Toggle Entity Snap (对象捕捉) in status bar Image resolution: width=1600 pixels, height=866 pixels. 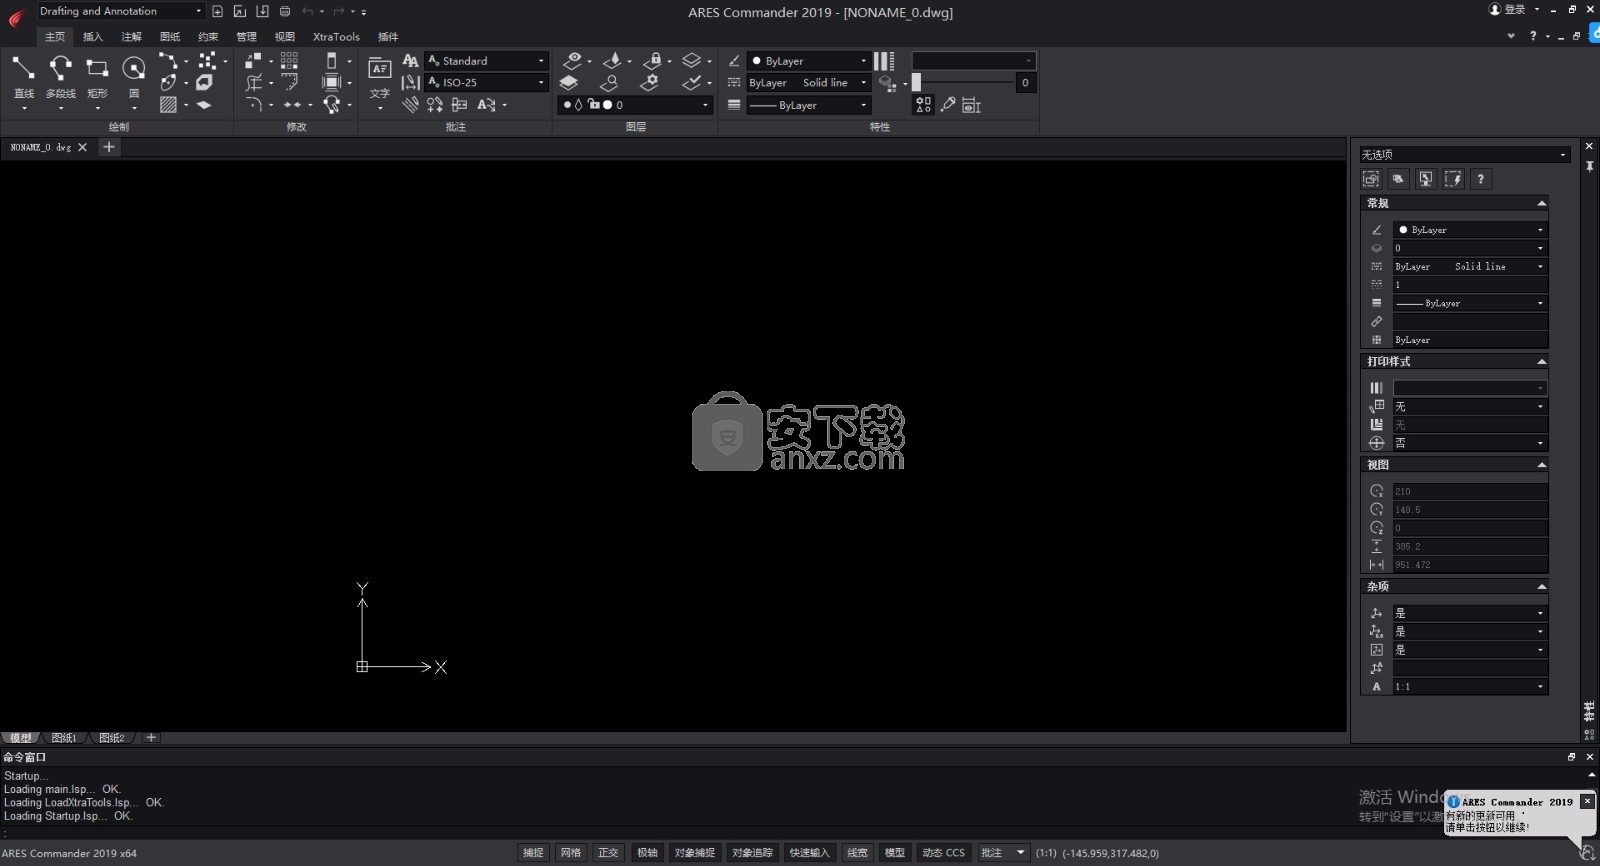[x=695, y=853]
